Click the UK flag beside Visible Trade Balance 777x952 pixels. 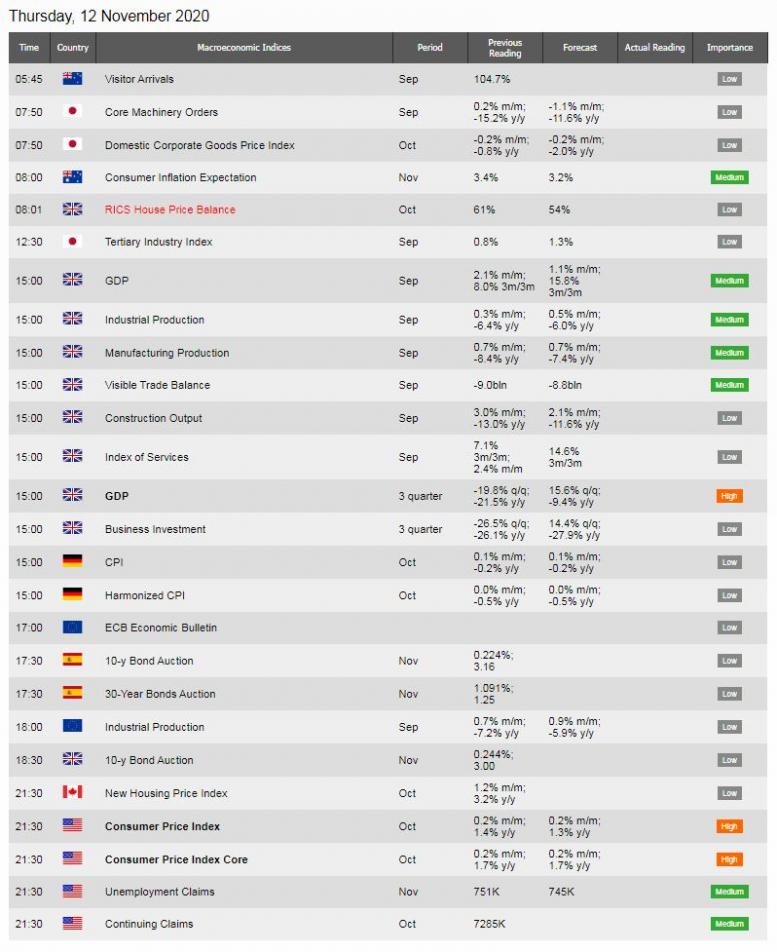tap(72, 384)
